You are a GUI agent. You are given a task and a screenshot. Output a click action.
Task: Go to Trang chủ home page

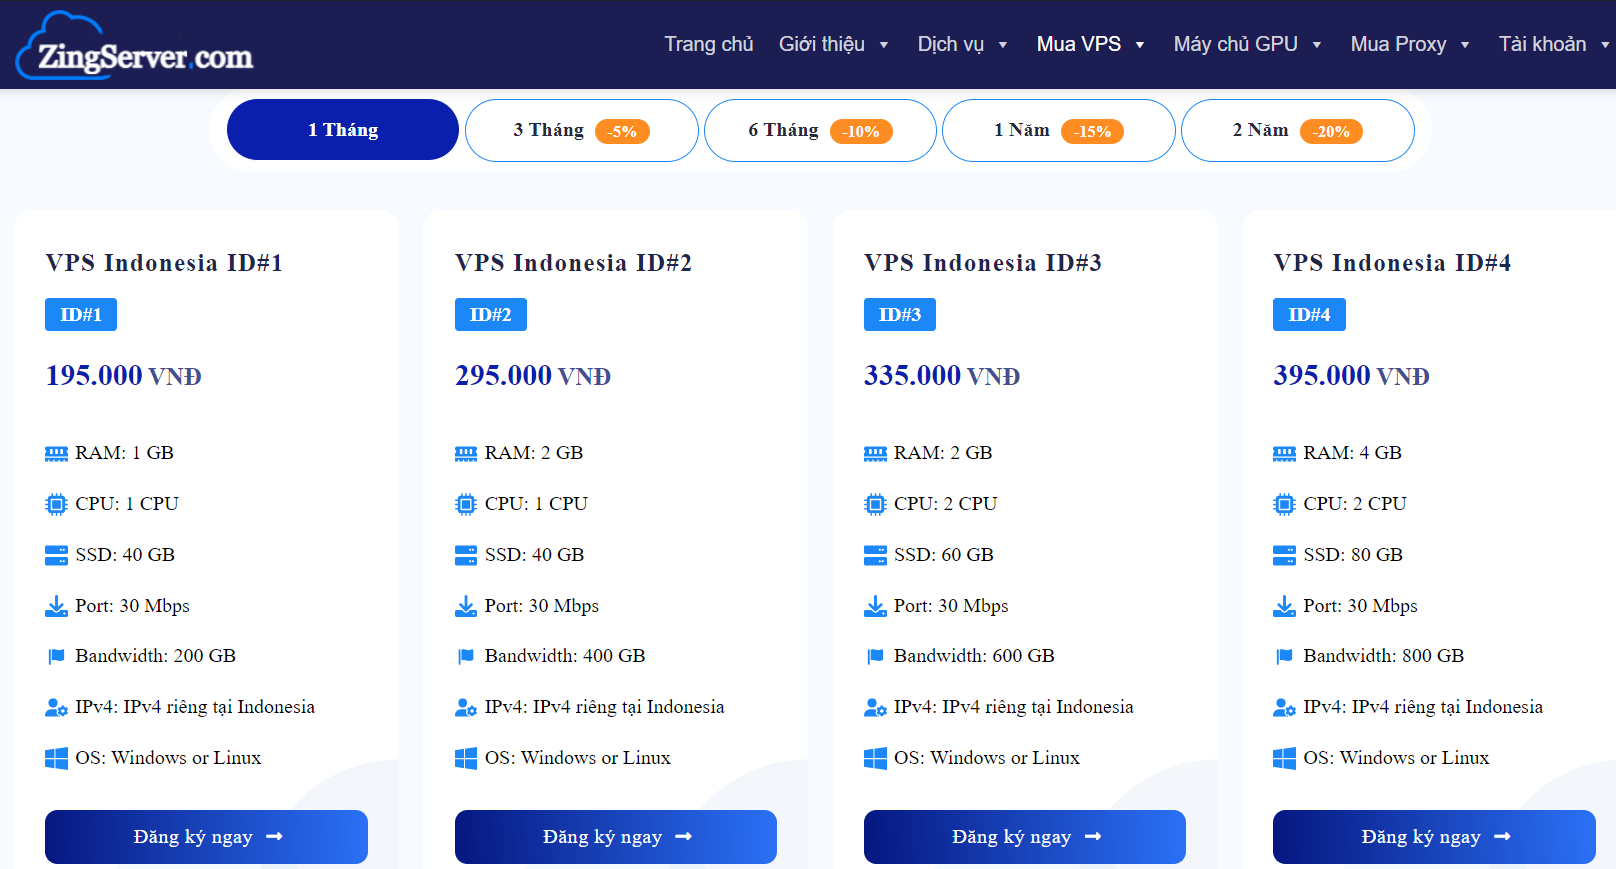pyautogui.click(x=709, y=44)
